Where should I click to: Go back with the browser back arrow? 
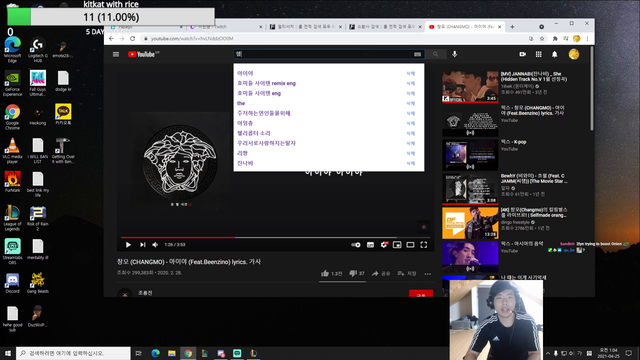click(111, 38)
